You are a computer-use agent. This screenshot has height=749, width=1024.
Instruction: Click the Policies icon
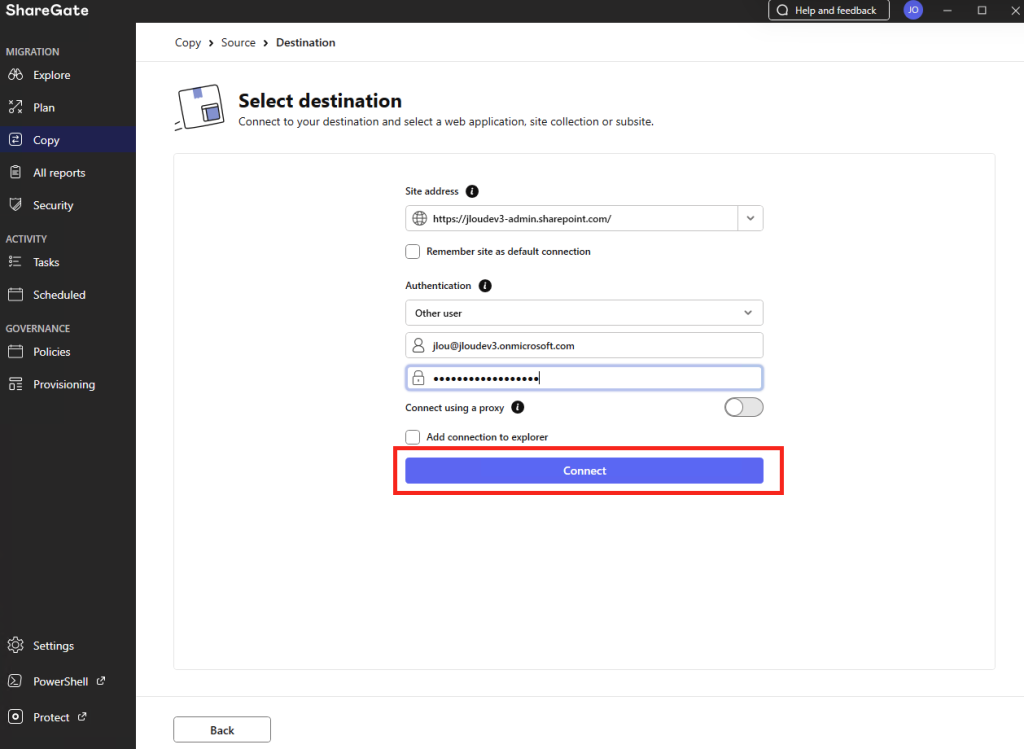click(16, 351)
